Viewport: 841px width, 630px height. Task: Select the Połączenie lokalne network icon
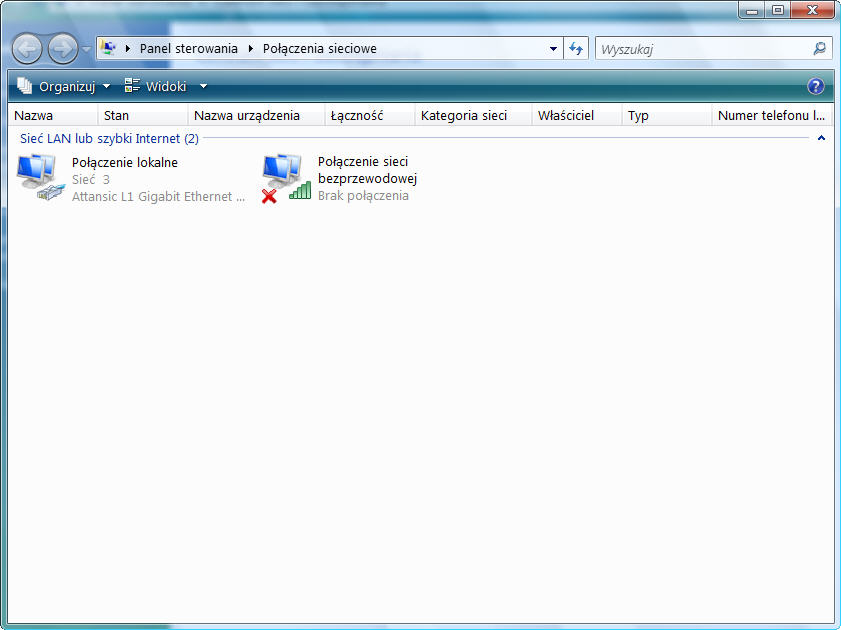40,178
